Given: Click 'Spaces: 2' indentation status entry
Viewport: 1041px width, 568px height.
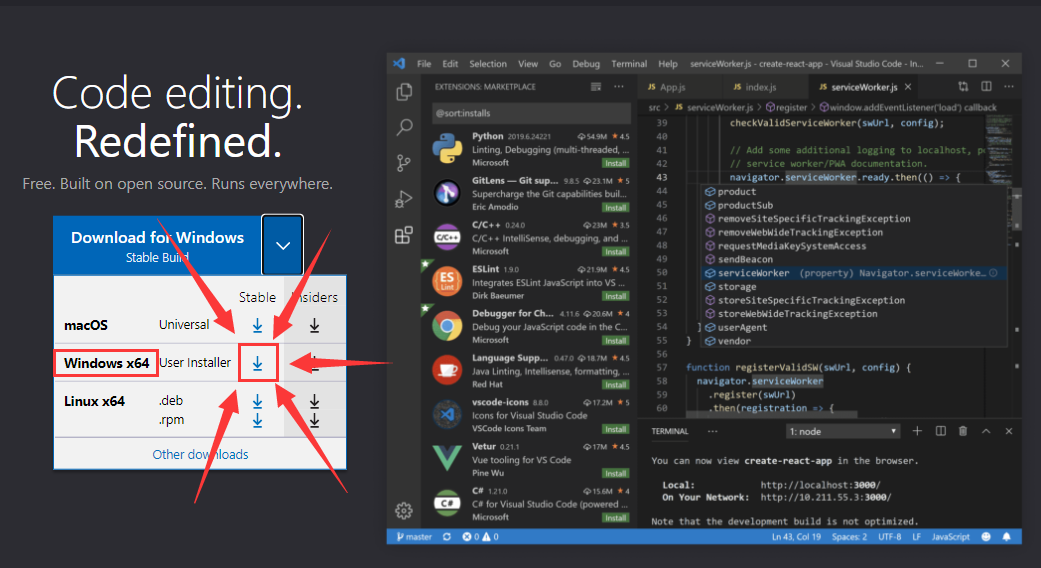Looking at the screenshot, I should pyautogui.click(x=849, y=537).
